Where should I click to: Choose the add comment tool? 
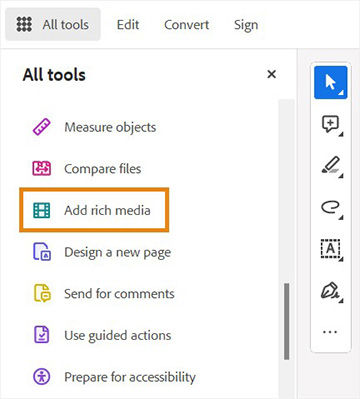330,124
